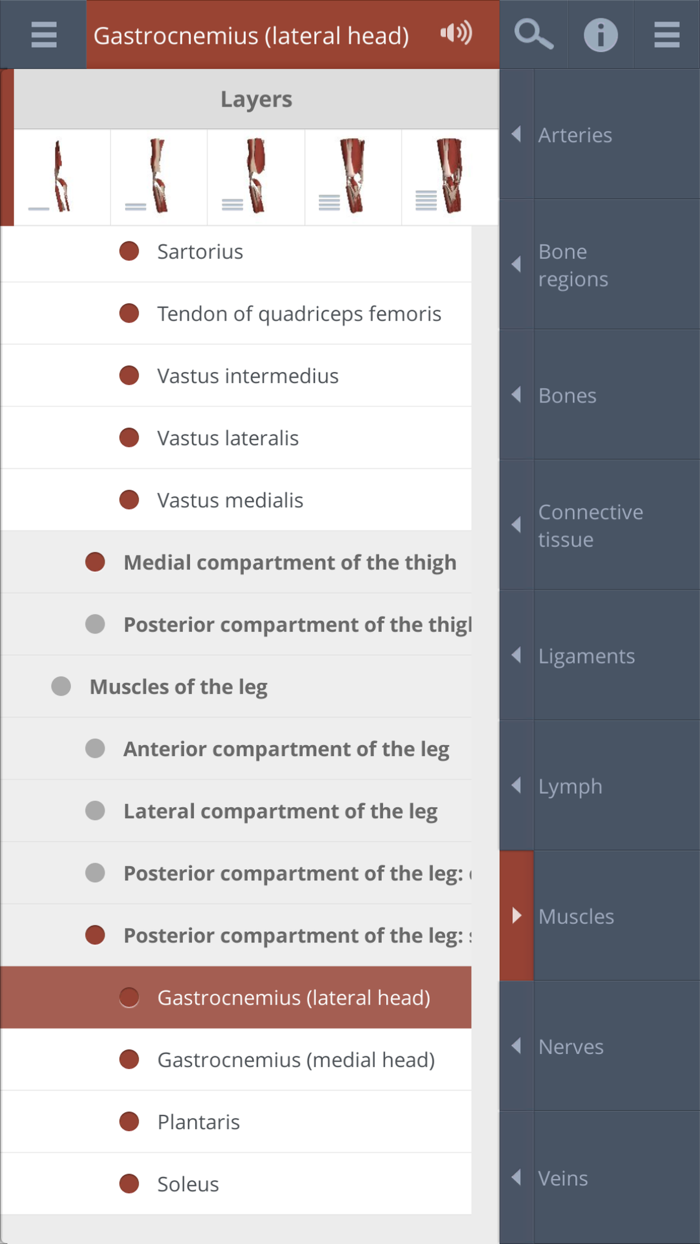Select Gastrocnemius (medial head) in list
Screen dimensions: 700x1244
click(296, 1060)
